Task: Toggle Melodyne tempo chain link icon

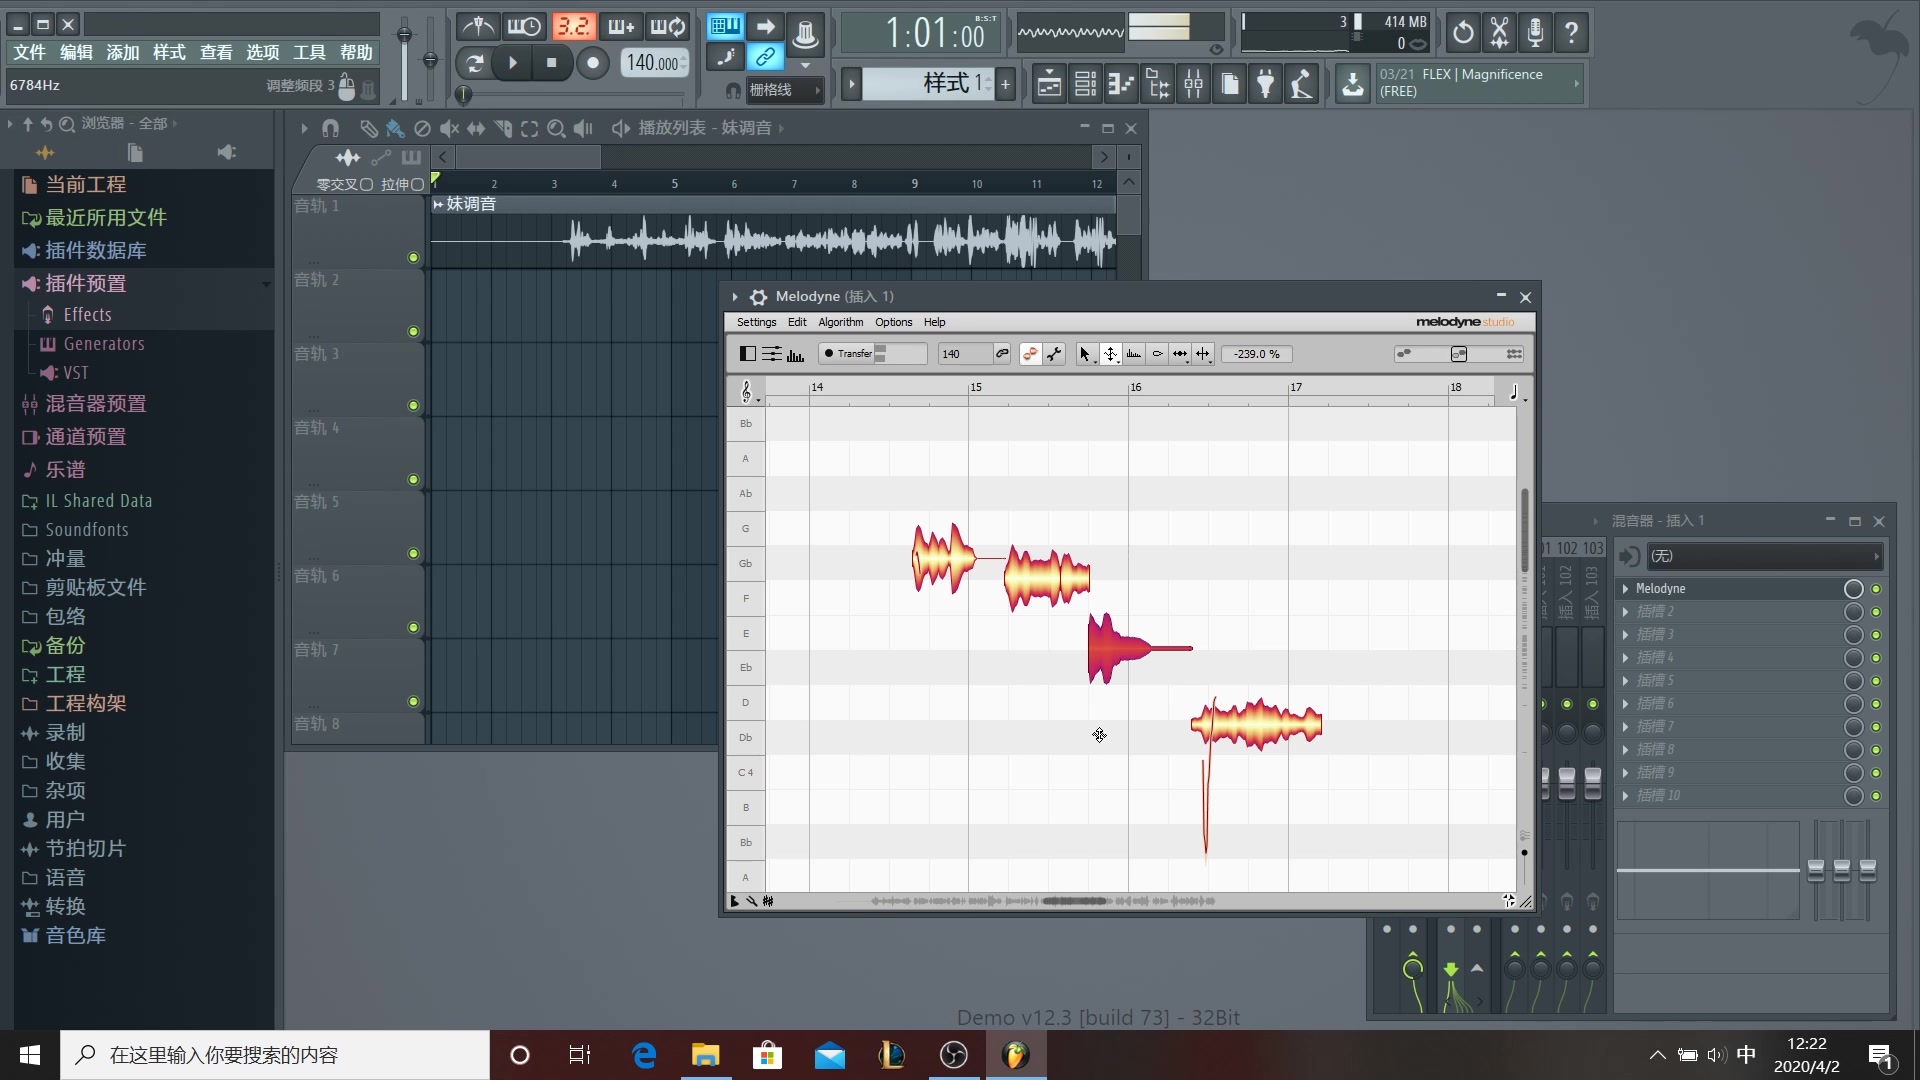Action: [x=1001, y=354]
